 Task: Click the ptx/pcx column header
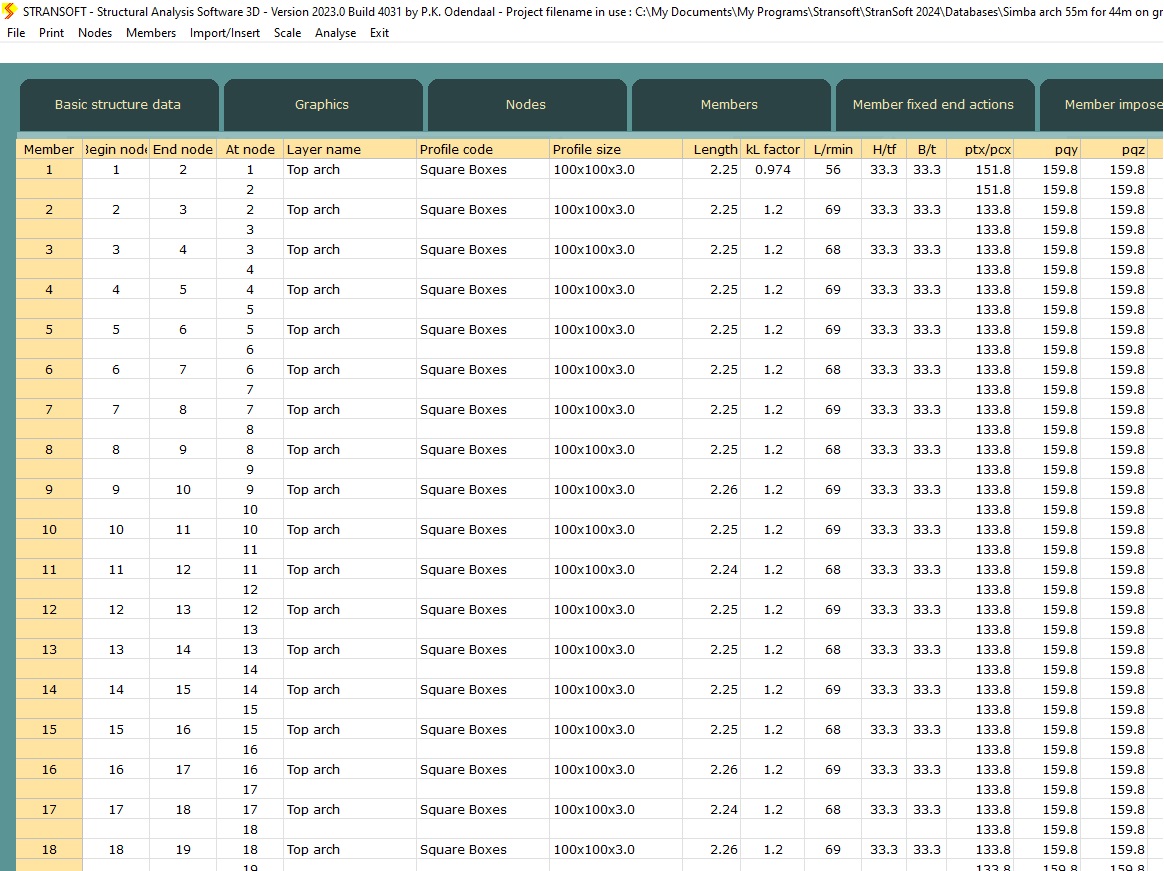pyautogui.click(x=981, y=149)
